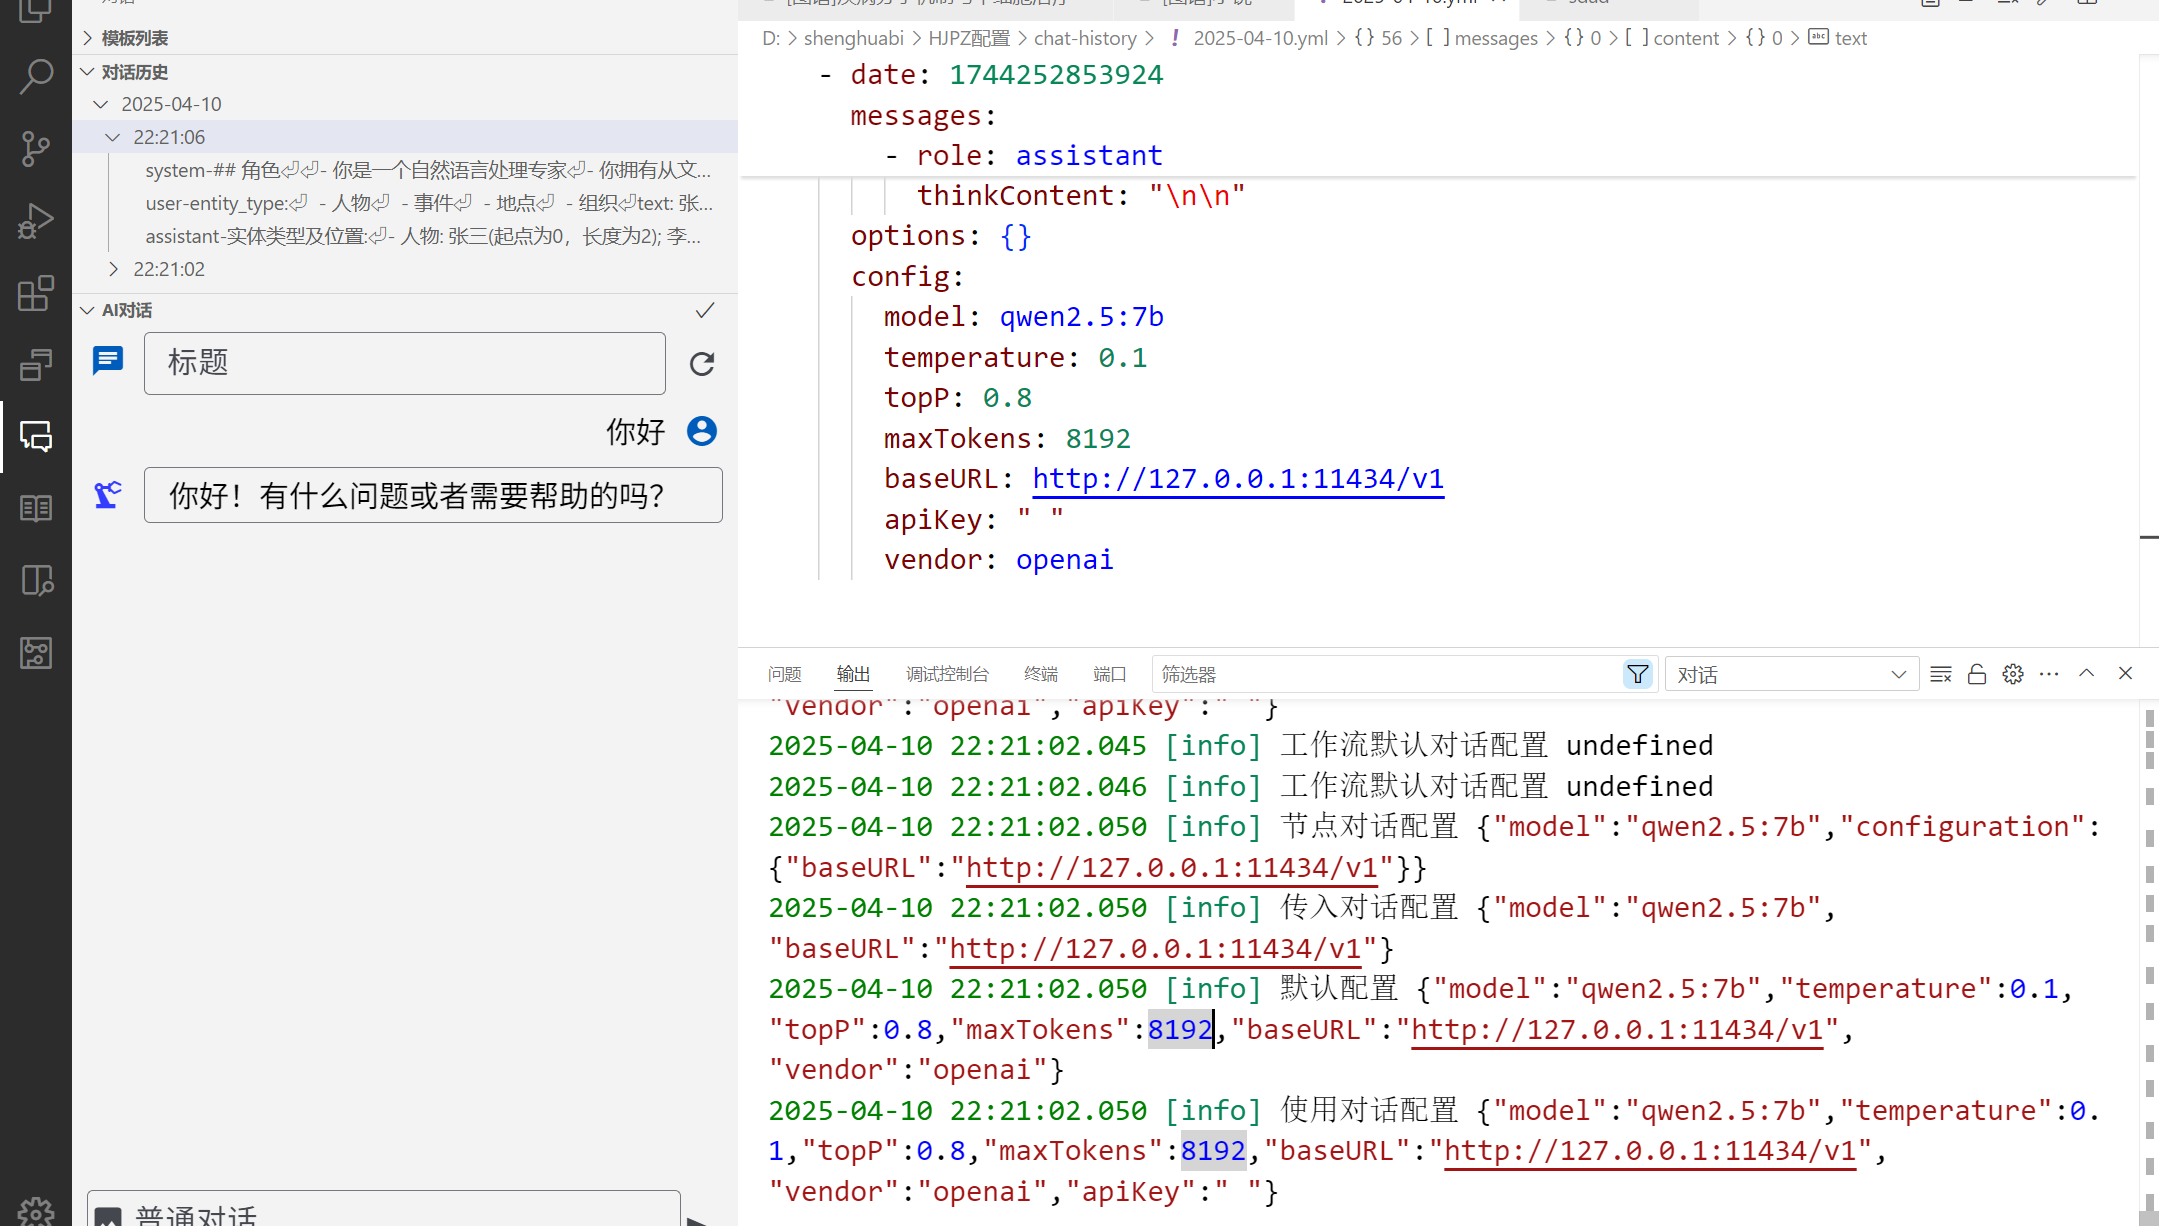Open the Extensions view

[x=36, y=294]
